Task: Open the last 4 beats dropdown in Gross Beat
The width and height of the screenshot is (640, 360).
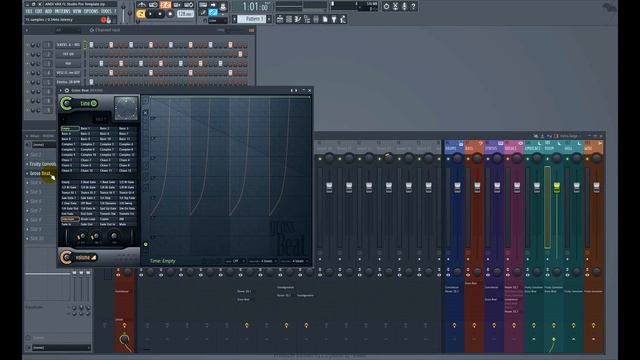Action: tap(293, 261)
